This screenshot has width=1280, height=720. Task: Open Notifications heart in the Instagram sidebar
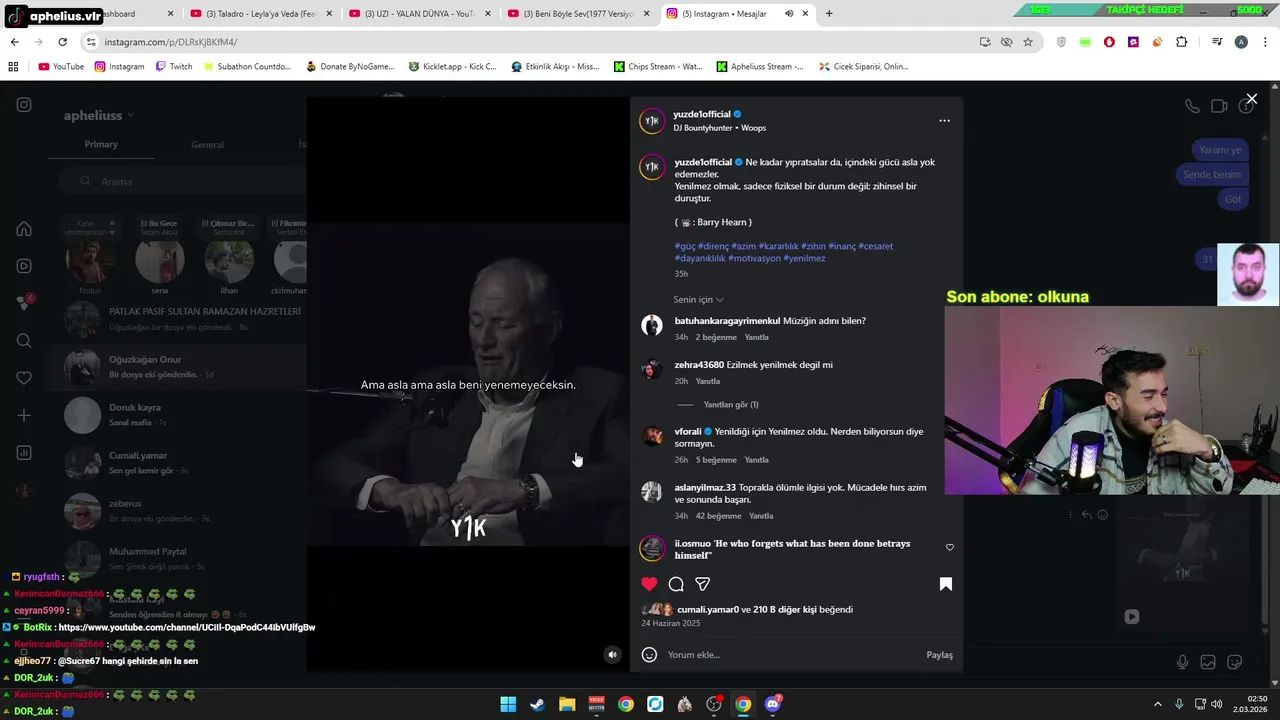coord(24,378)
